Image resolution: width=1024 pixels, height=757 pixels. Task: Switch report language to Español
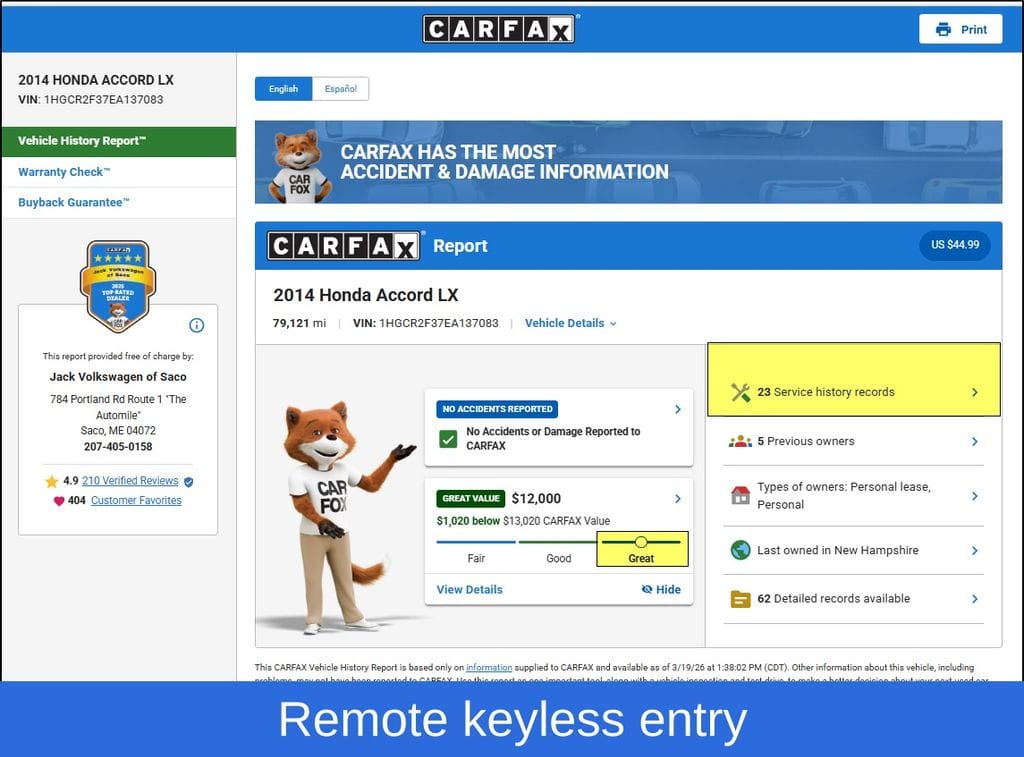click(340, 89)
